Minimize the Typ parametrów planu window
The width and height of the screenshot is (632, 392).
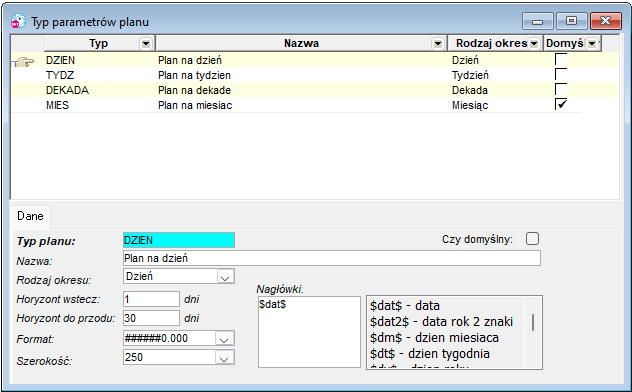click(x=538, y=21)
